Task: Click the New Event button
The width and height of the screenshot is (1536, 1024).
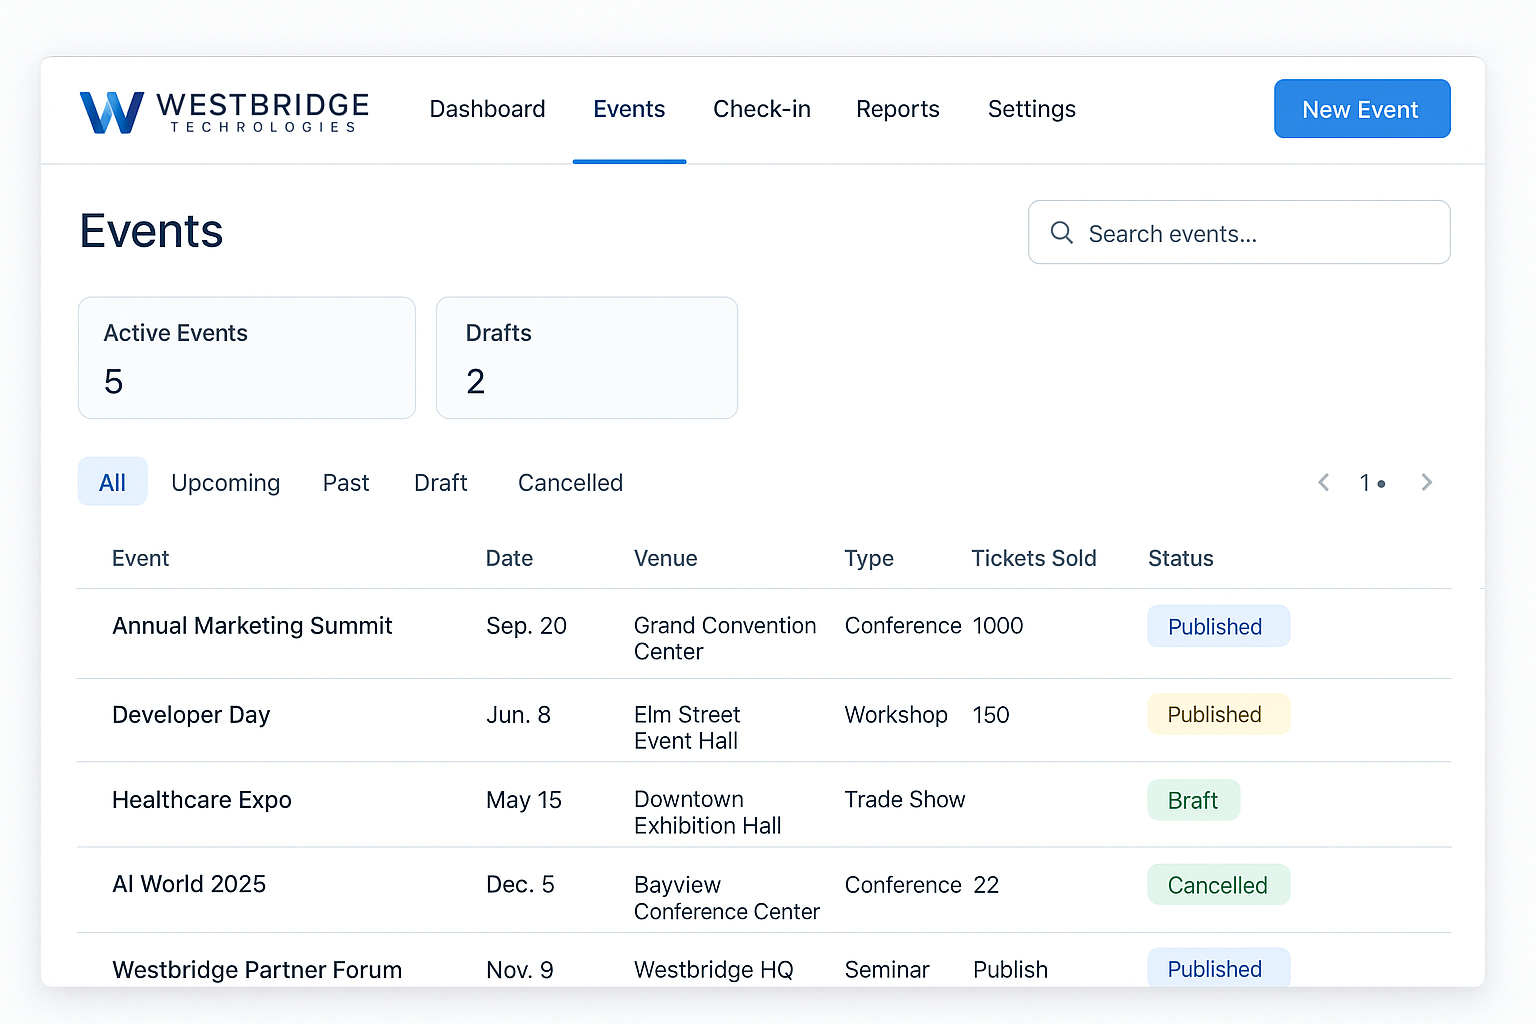Action: click(x=1362, y=109)
